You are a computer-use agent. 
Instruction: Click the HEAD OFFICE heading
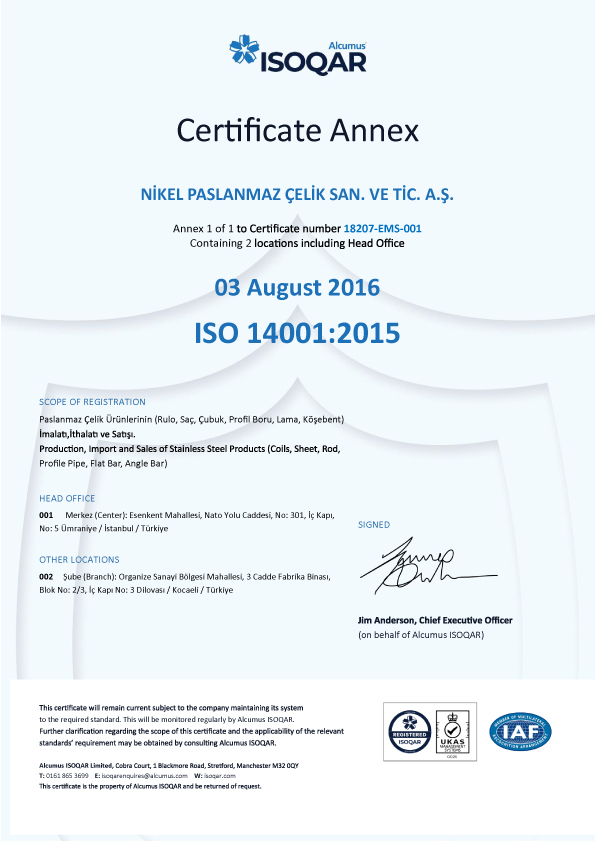[67, 498]
